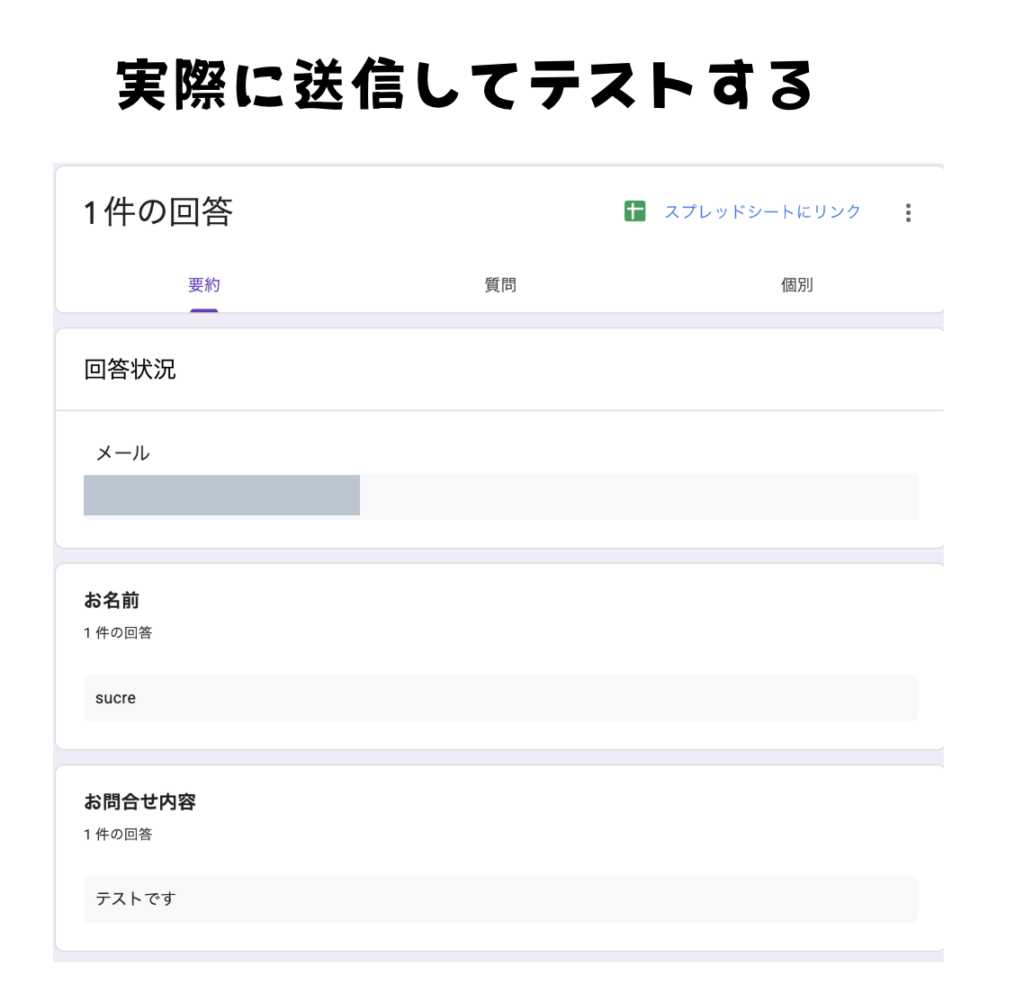Switch to the 要約 tab
This screenshot has width=1024, height=993.
point(204,285)
